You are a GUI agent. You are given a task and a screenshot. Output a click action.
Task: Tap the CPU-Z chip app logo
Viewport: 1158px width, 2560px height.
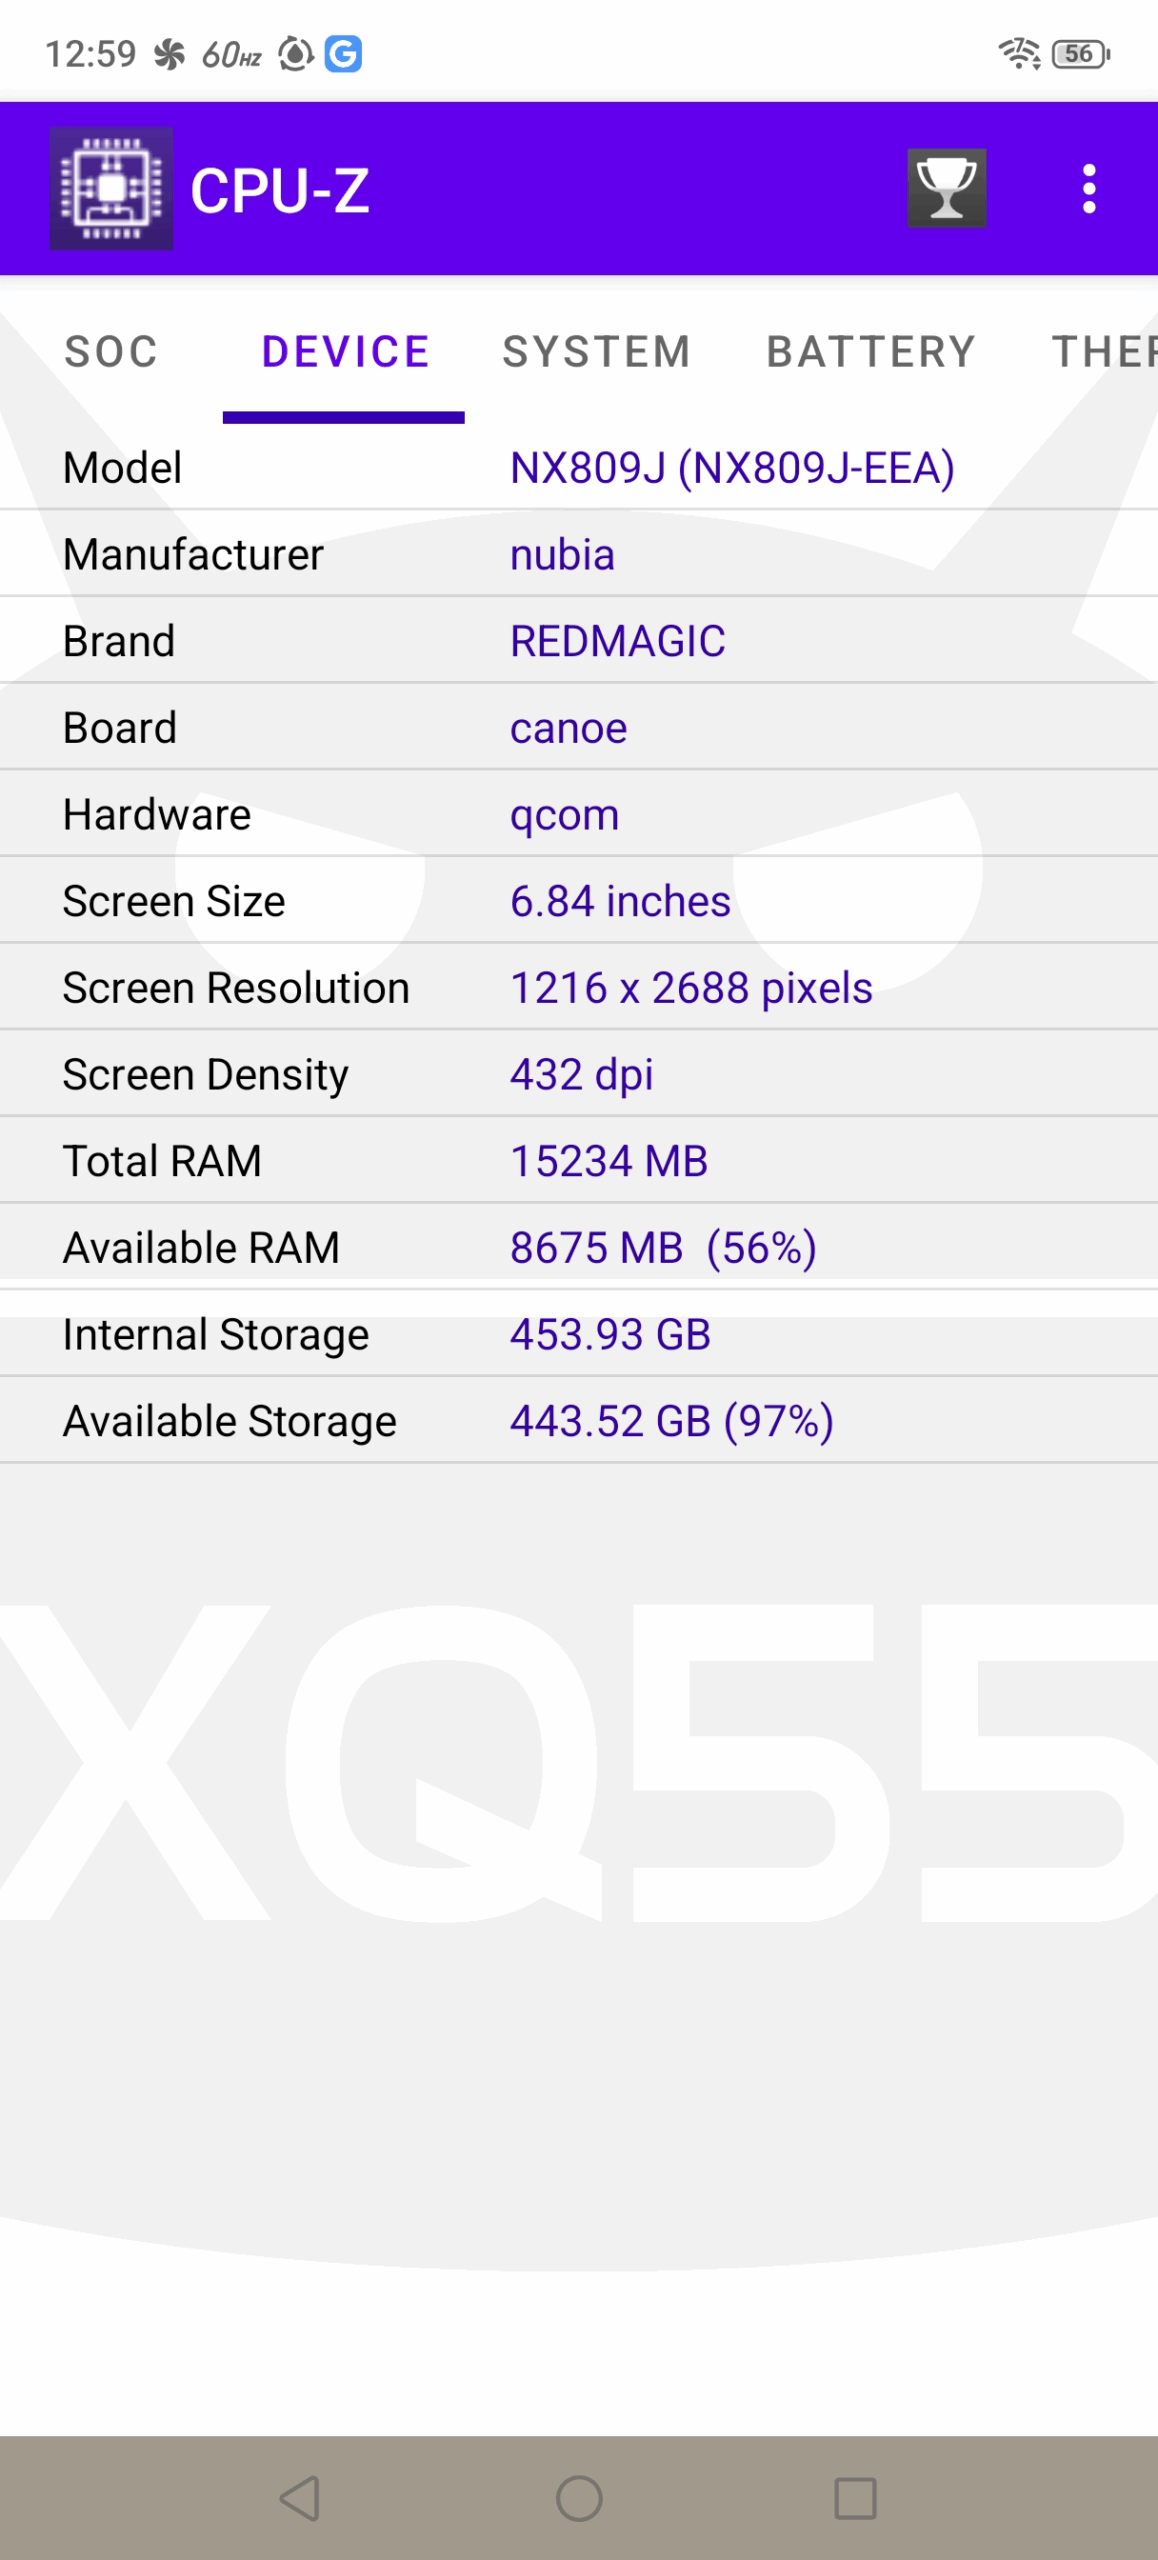(x=111, y=189)
